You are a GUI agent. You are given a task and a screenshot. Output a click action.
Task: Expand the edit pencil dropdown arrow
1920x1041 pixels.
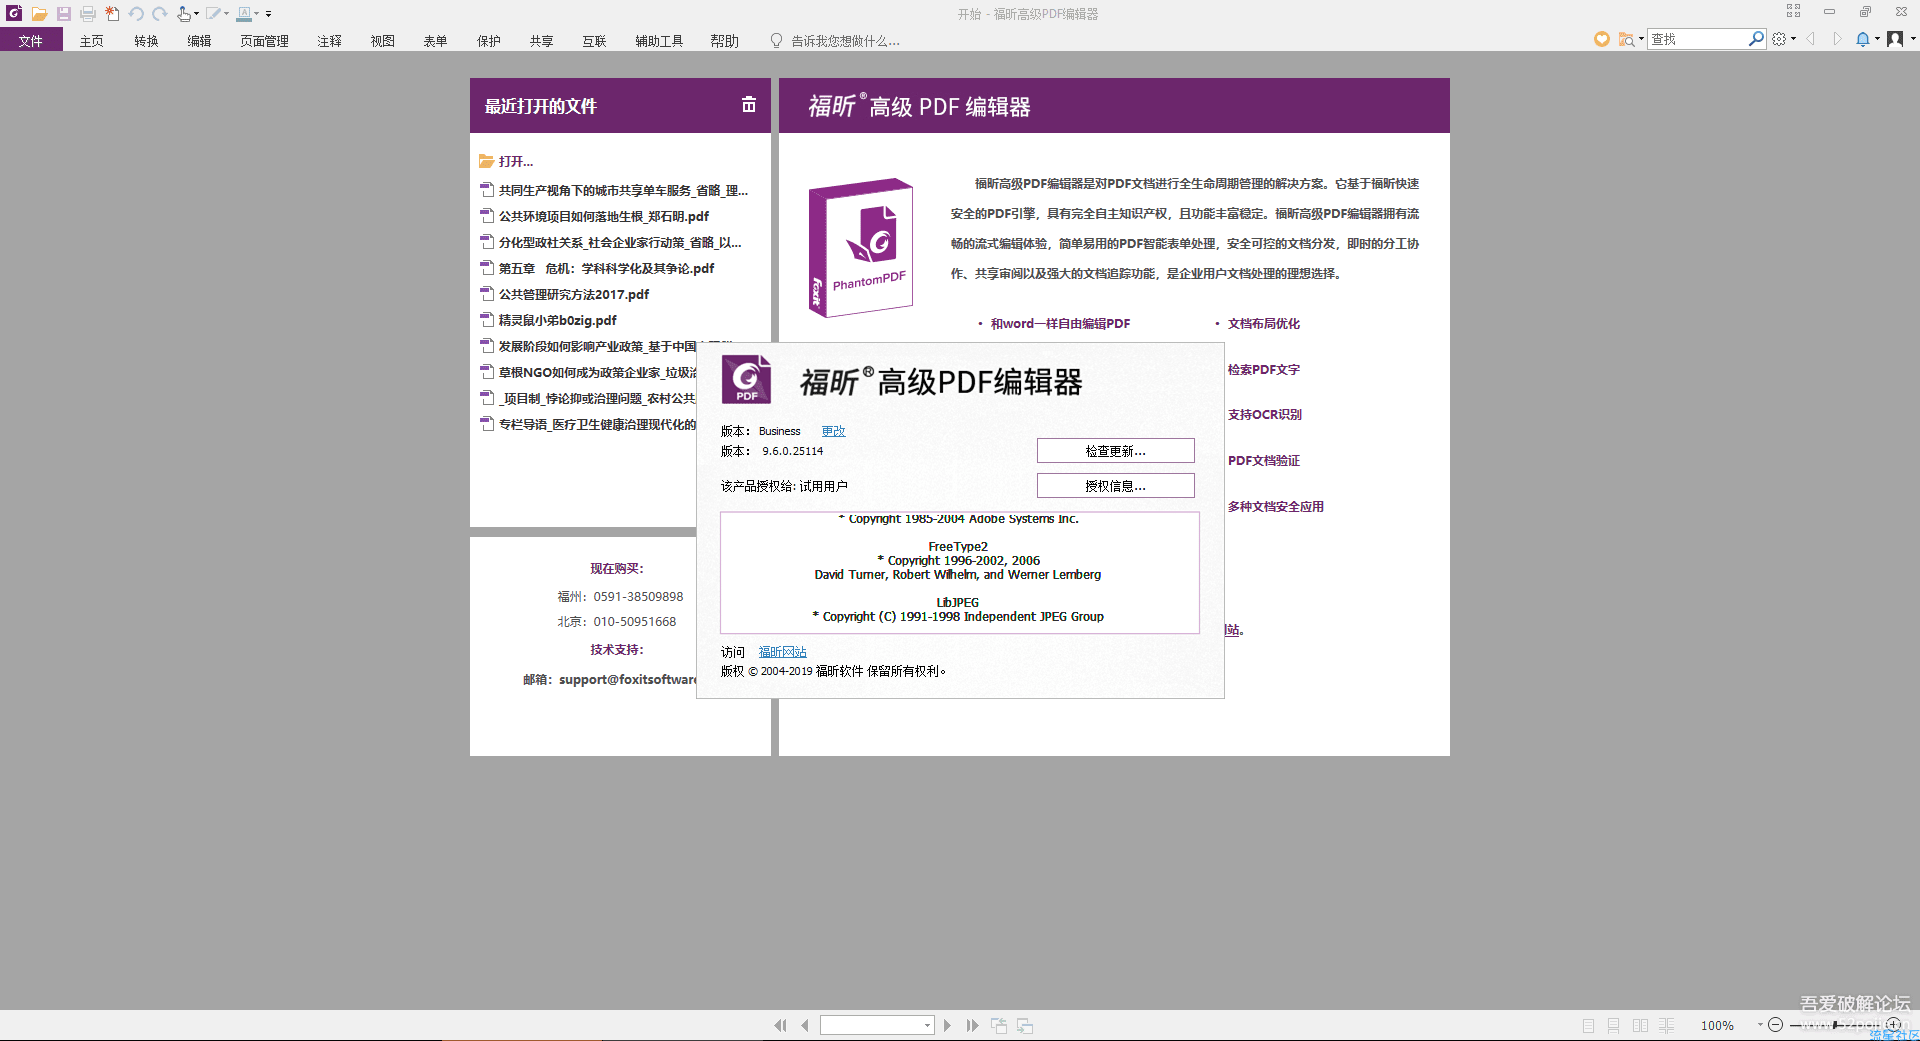click(226, 14)
